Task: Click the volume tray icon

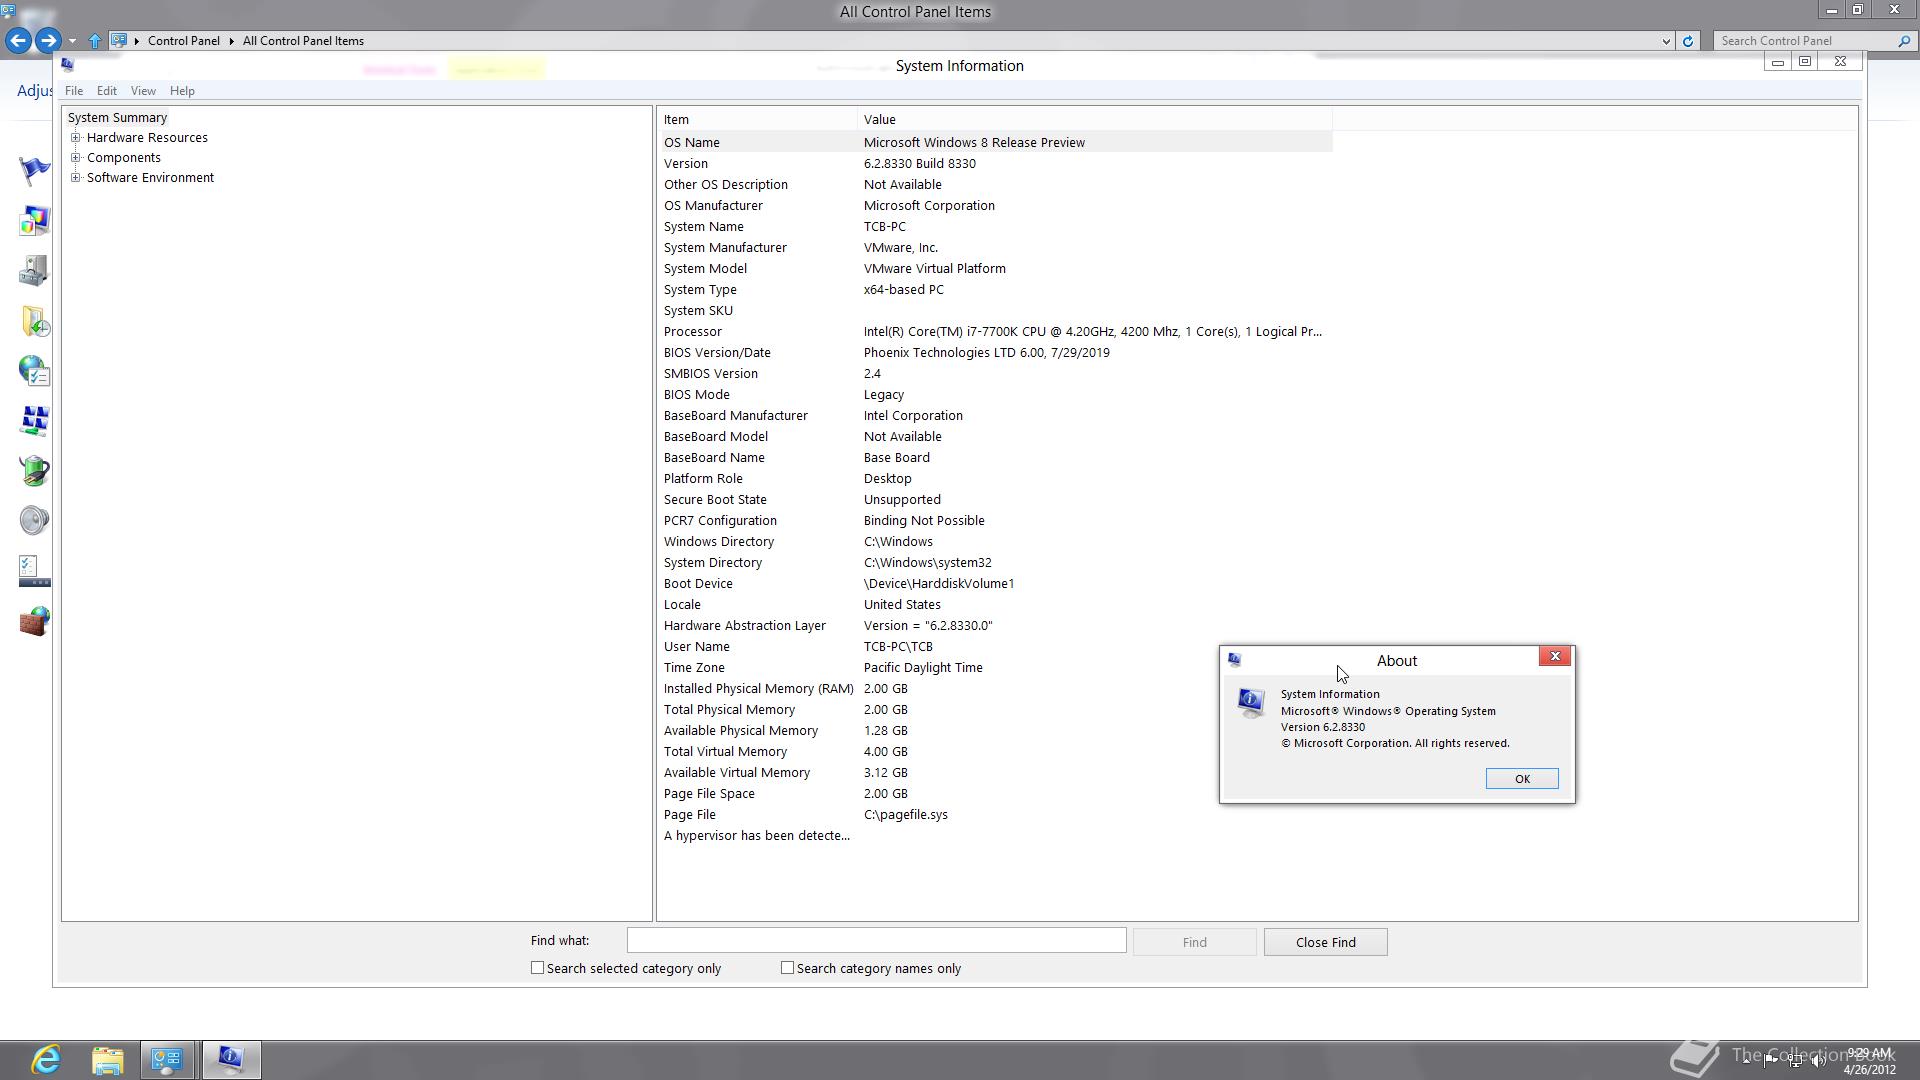Action: click(x=1819, y=1061)
